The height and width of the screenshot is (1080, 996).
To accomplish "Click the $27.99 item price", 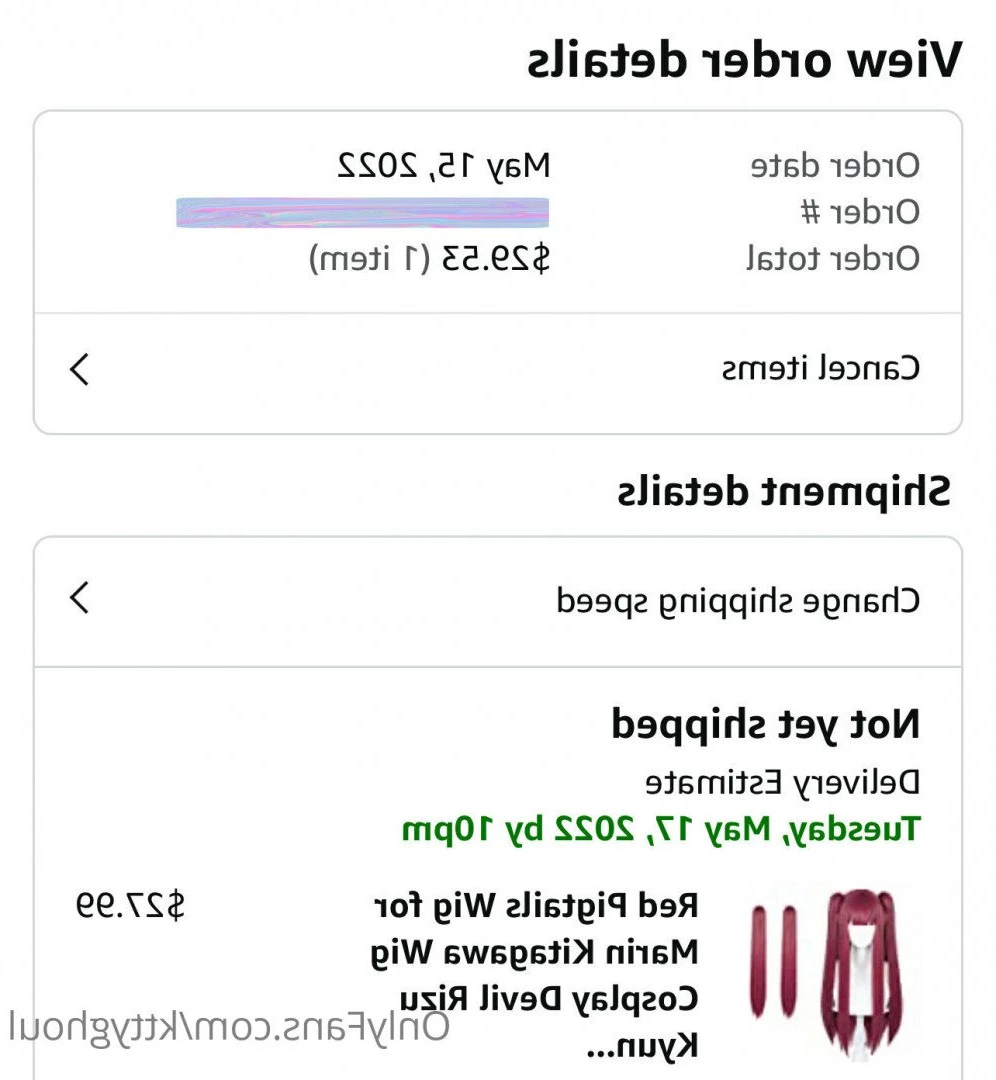I will coord(131,906).
